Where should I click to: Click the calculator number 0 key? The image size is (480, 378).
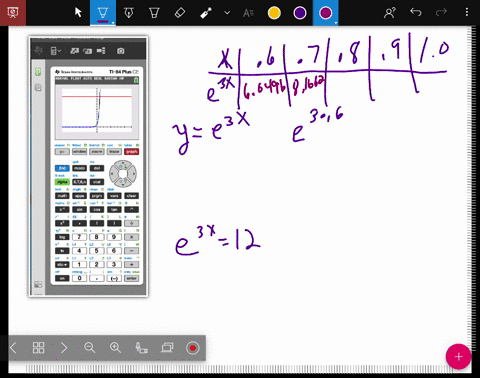(x=79, y=278)
